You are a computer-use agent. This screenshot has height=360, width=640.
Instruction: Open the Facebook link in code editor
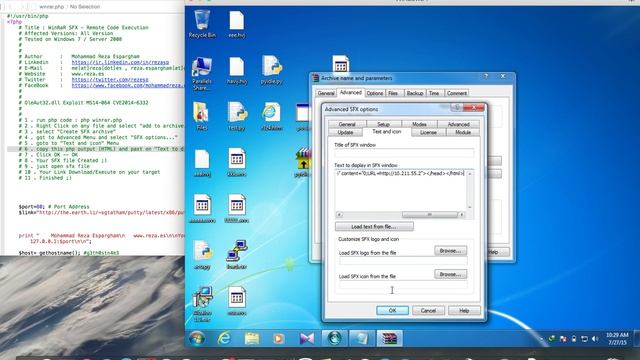128,85
